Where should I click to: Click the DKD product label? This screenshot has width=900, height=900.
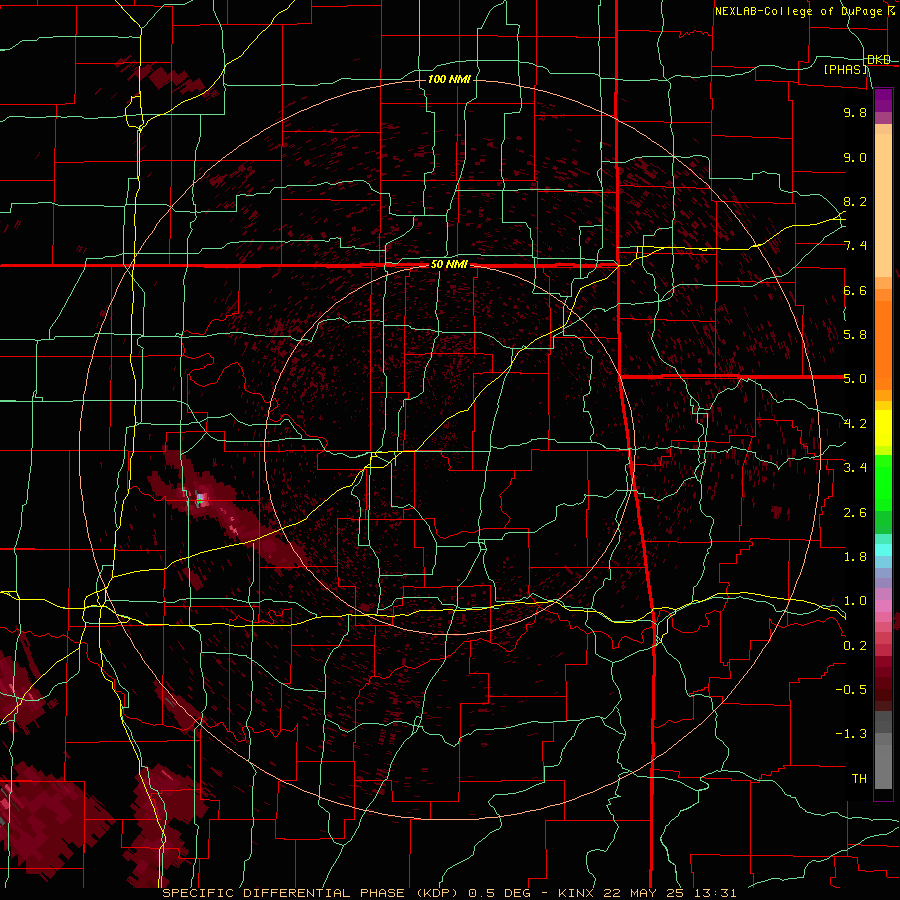click(x=879, y=60)
